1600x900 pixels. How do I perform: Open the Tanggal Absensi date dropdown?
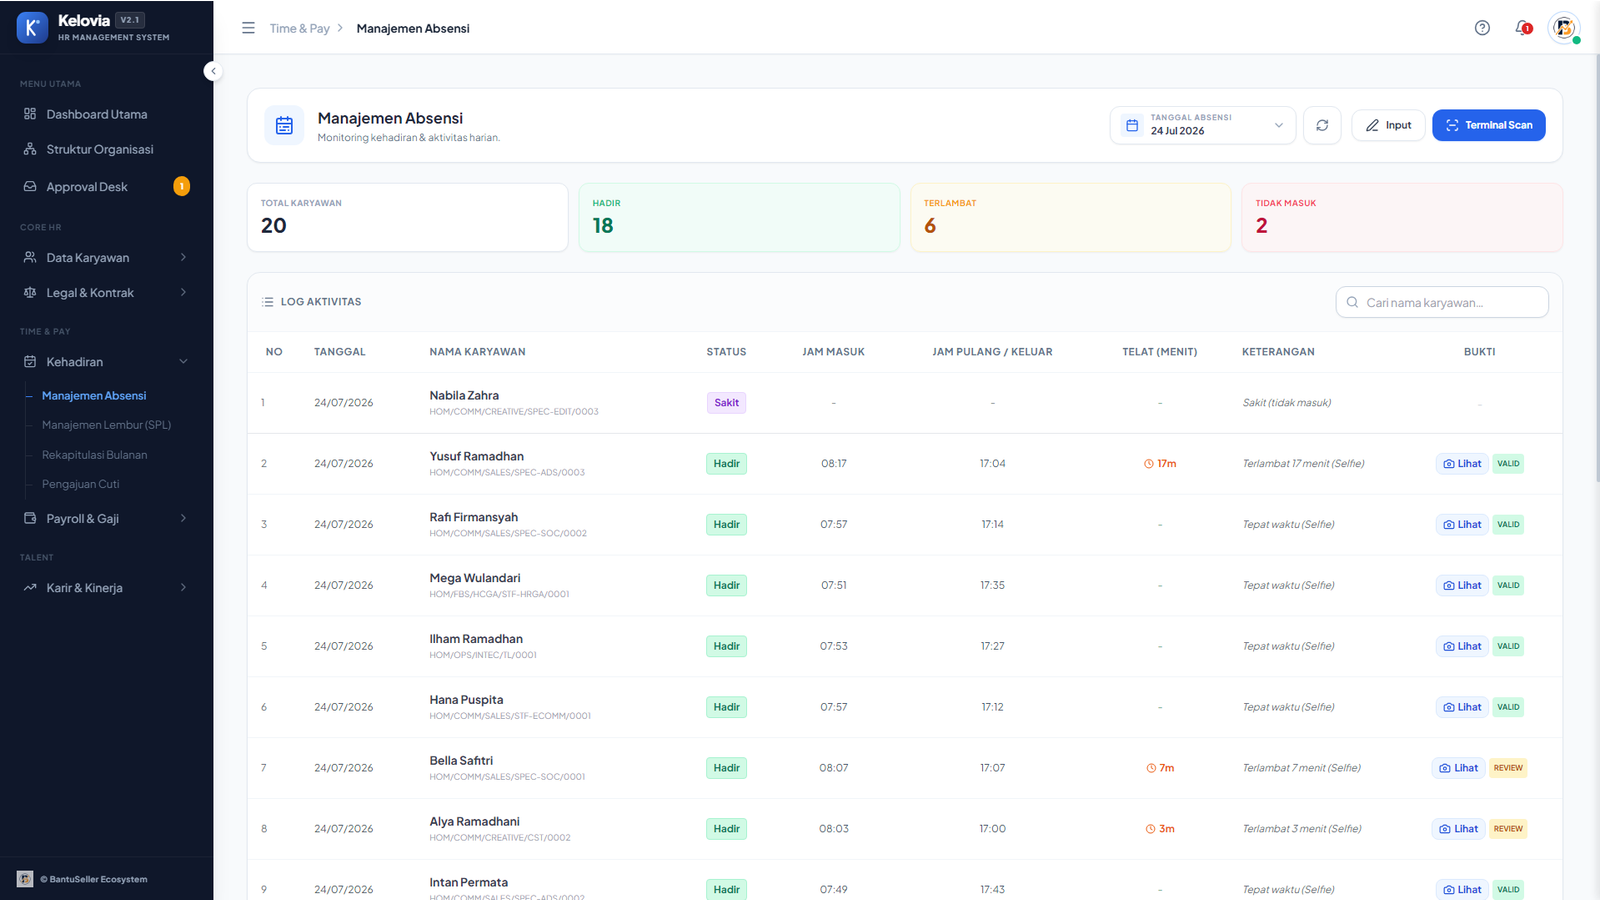[x=1203, y=125]
